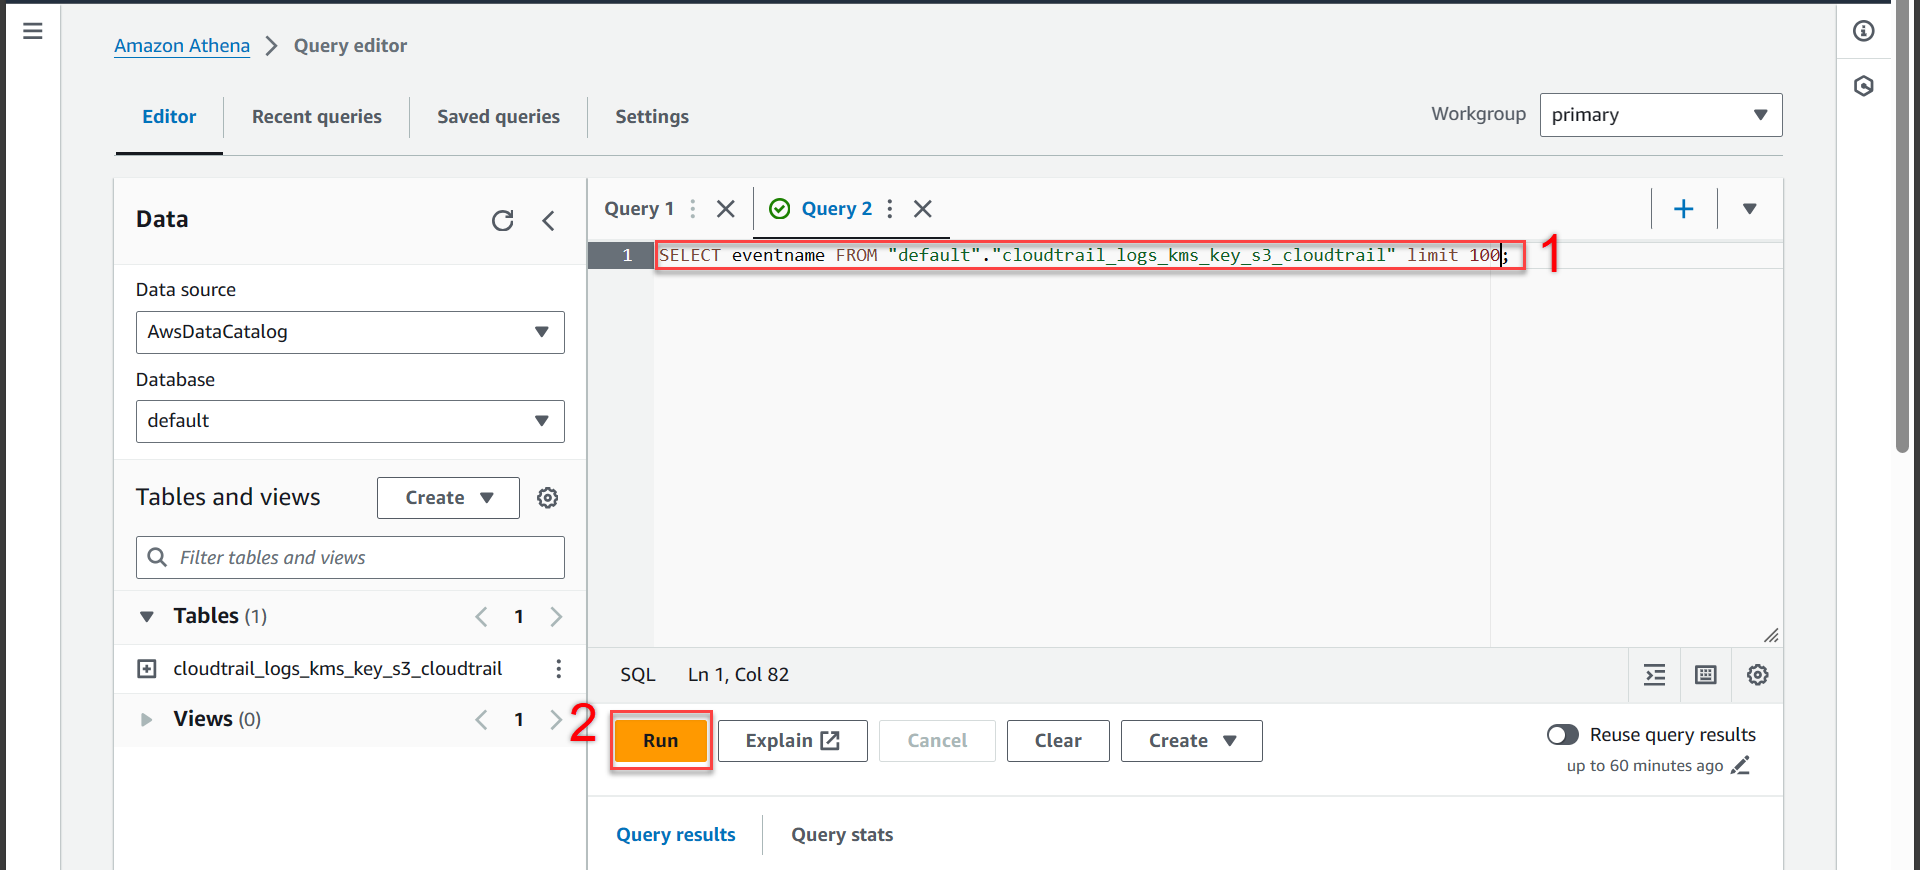Click line number 1 in the editor gutter
This screenshot has height=870, width=1920.
tap(627, 256)
